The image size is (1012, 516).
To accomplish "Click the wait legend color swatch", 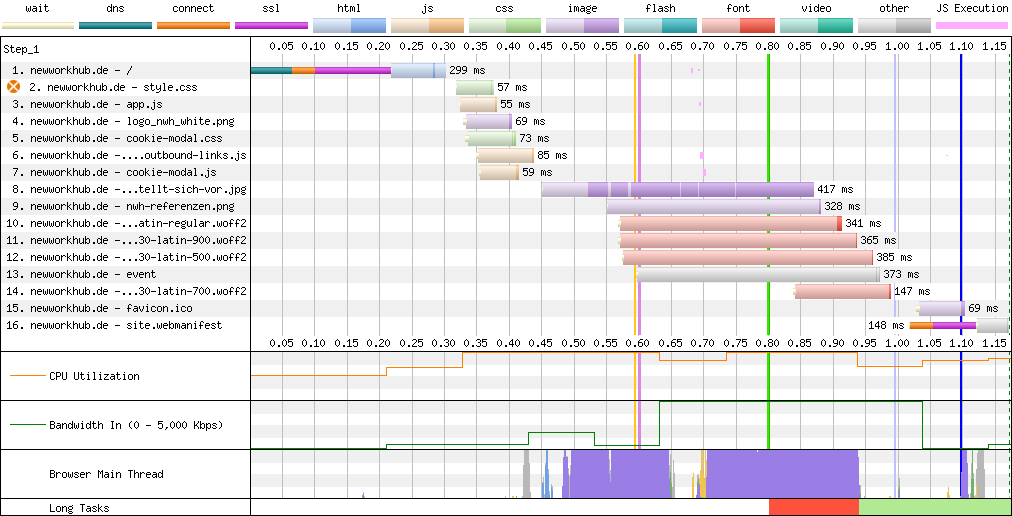I will [x=37, y=25].
